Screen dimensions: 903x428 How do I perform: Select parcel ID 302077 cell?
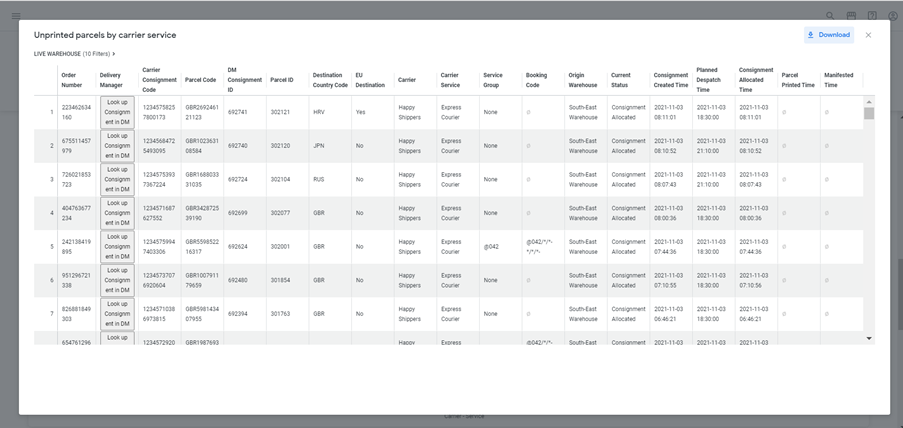(x=287, y=213)
